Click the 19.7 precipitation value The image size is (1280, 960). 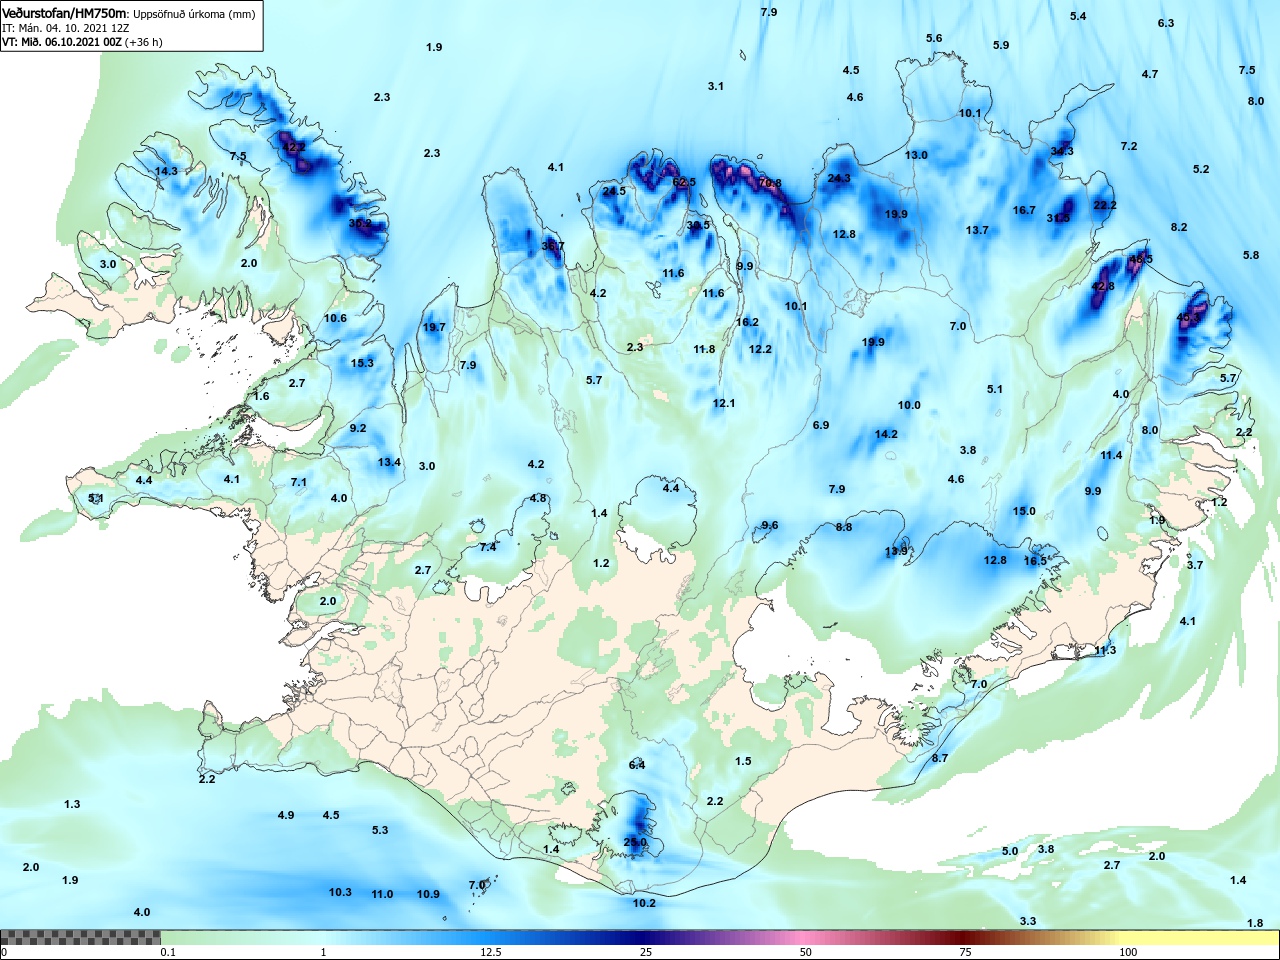(434, 327)
